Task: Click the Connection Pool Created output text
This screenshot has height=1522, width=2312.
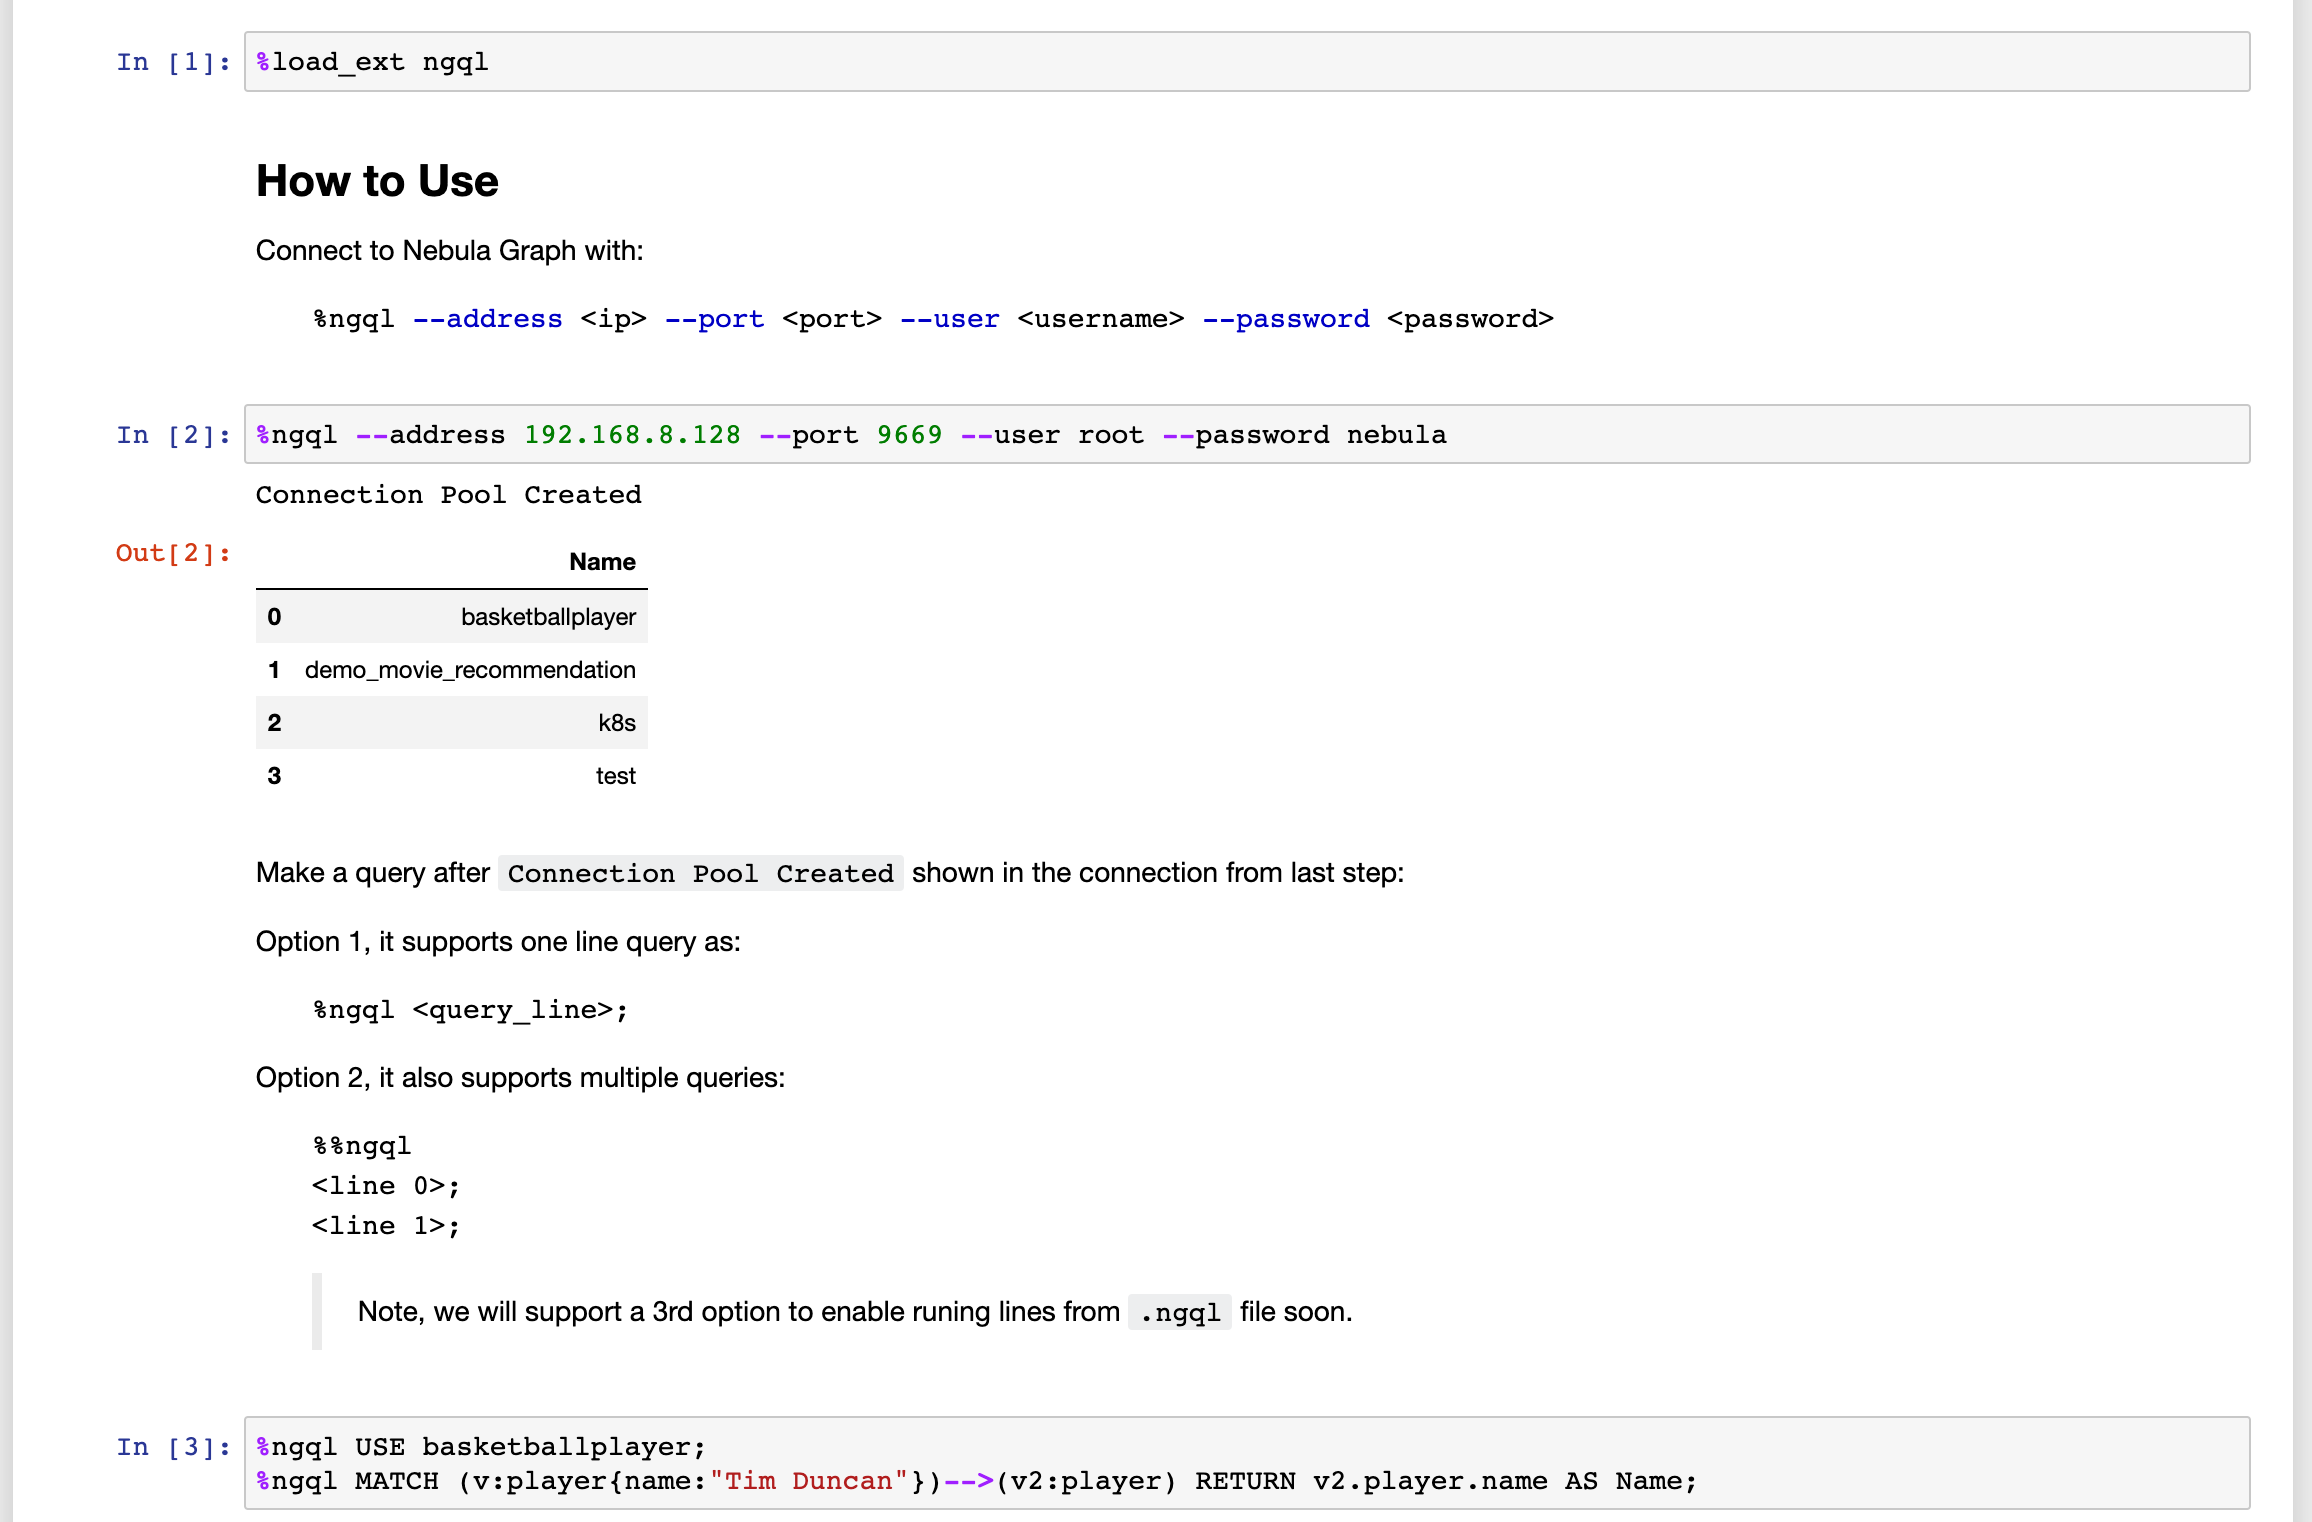Action: point(448,494)
